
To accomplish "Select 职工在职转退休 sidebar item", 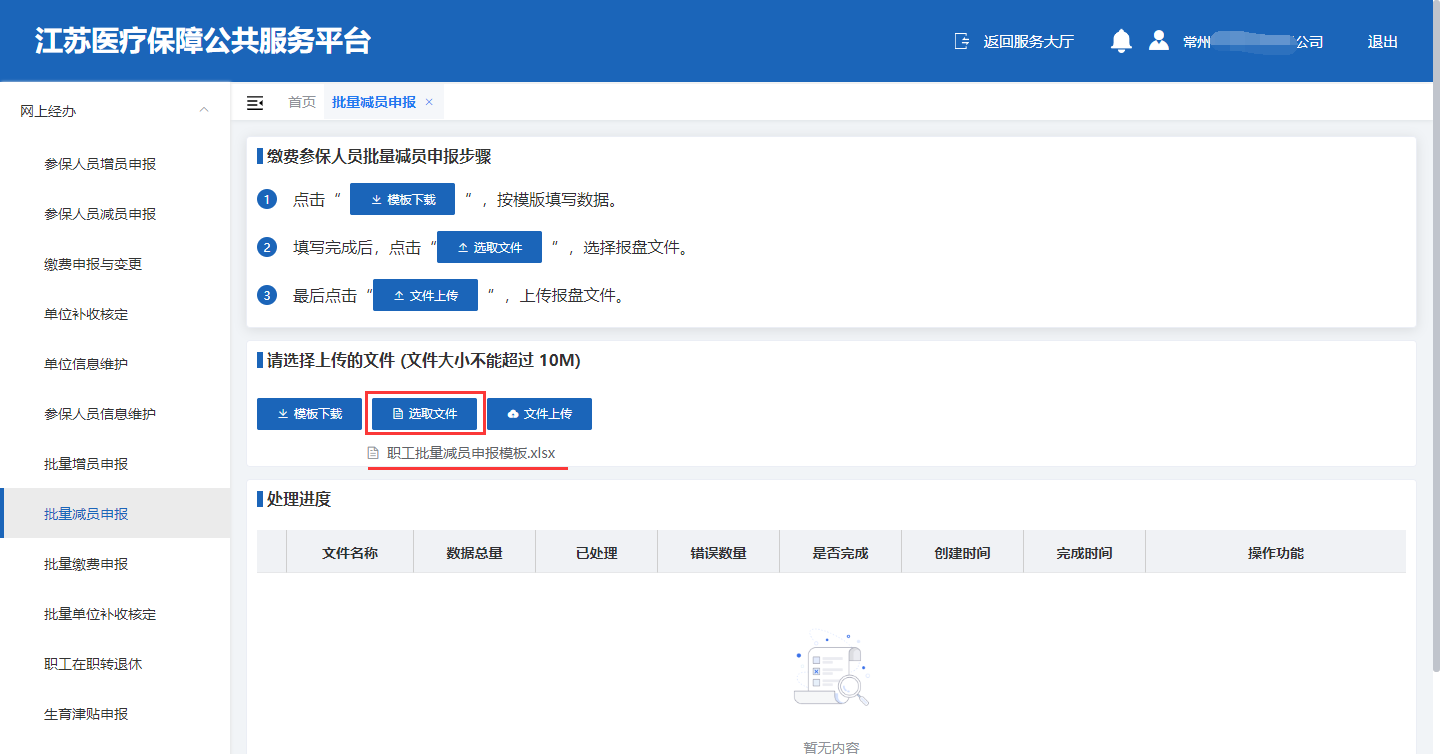I will [93, 664].
